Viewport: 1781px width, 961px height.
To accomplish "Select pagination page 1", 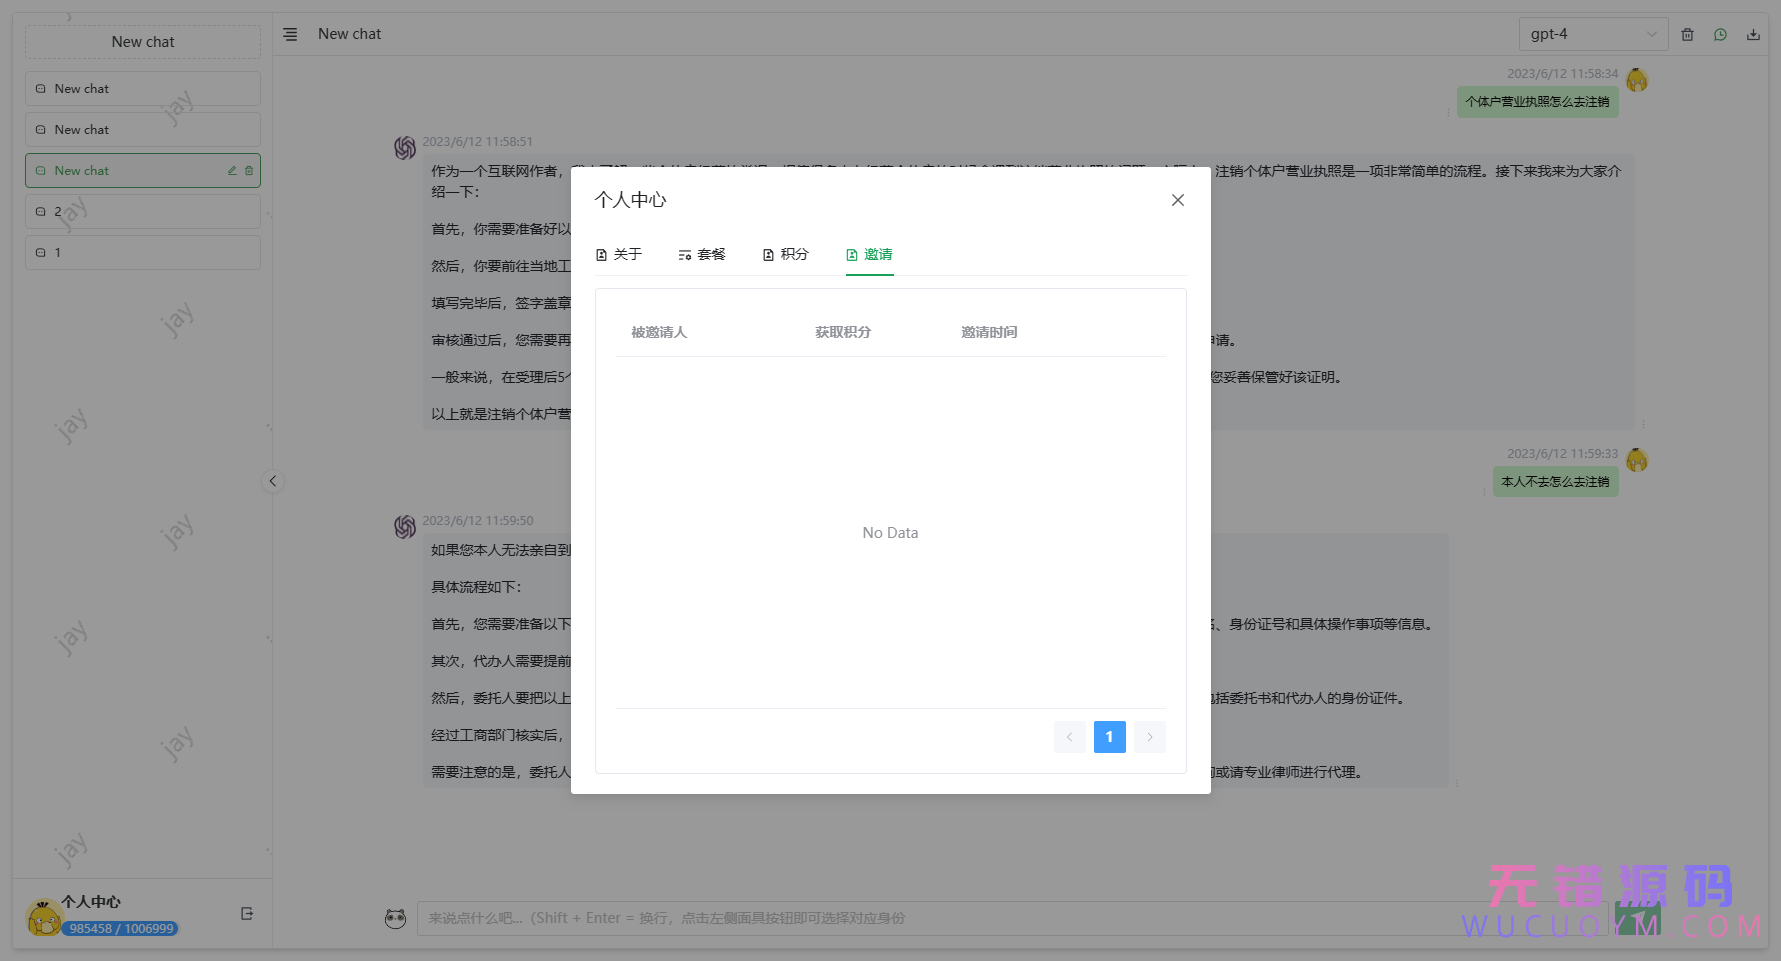I will pos(1109,737).
